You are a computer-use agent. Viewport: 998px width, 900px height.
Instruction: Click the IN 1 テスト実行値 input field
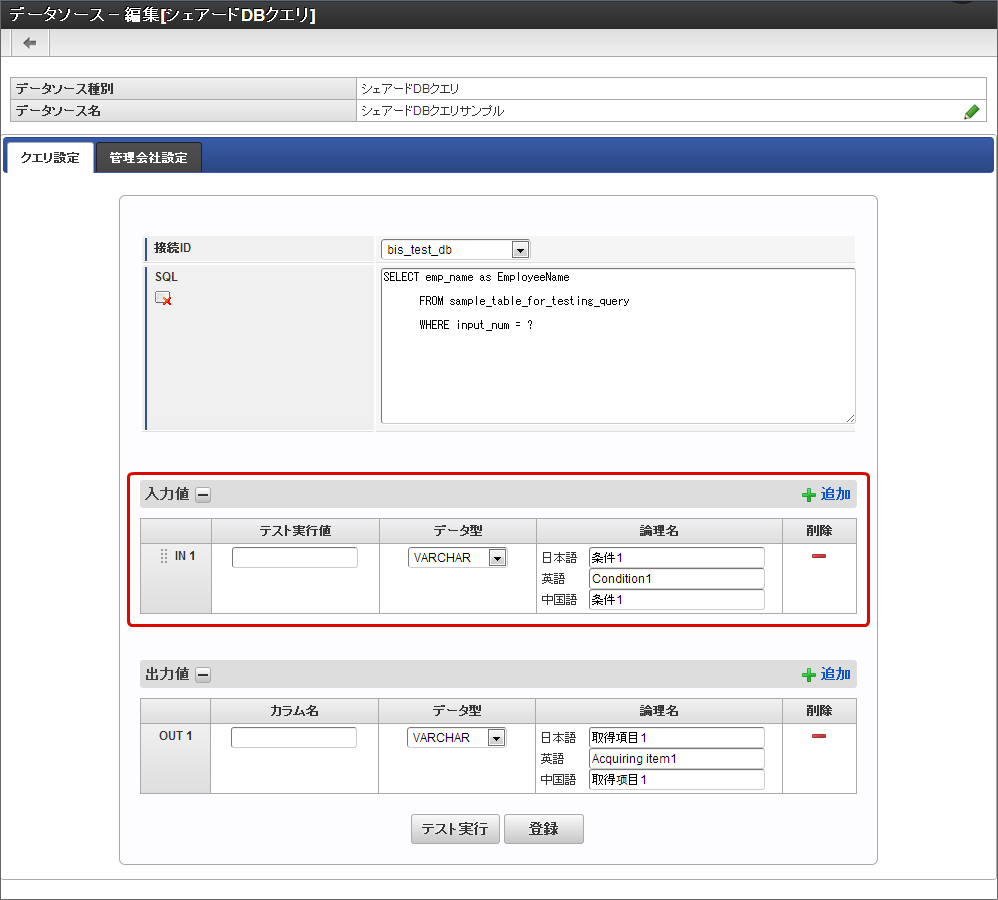(x=294, y=558)
